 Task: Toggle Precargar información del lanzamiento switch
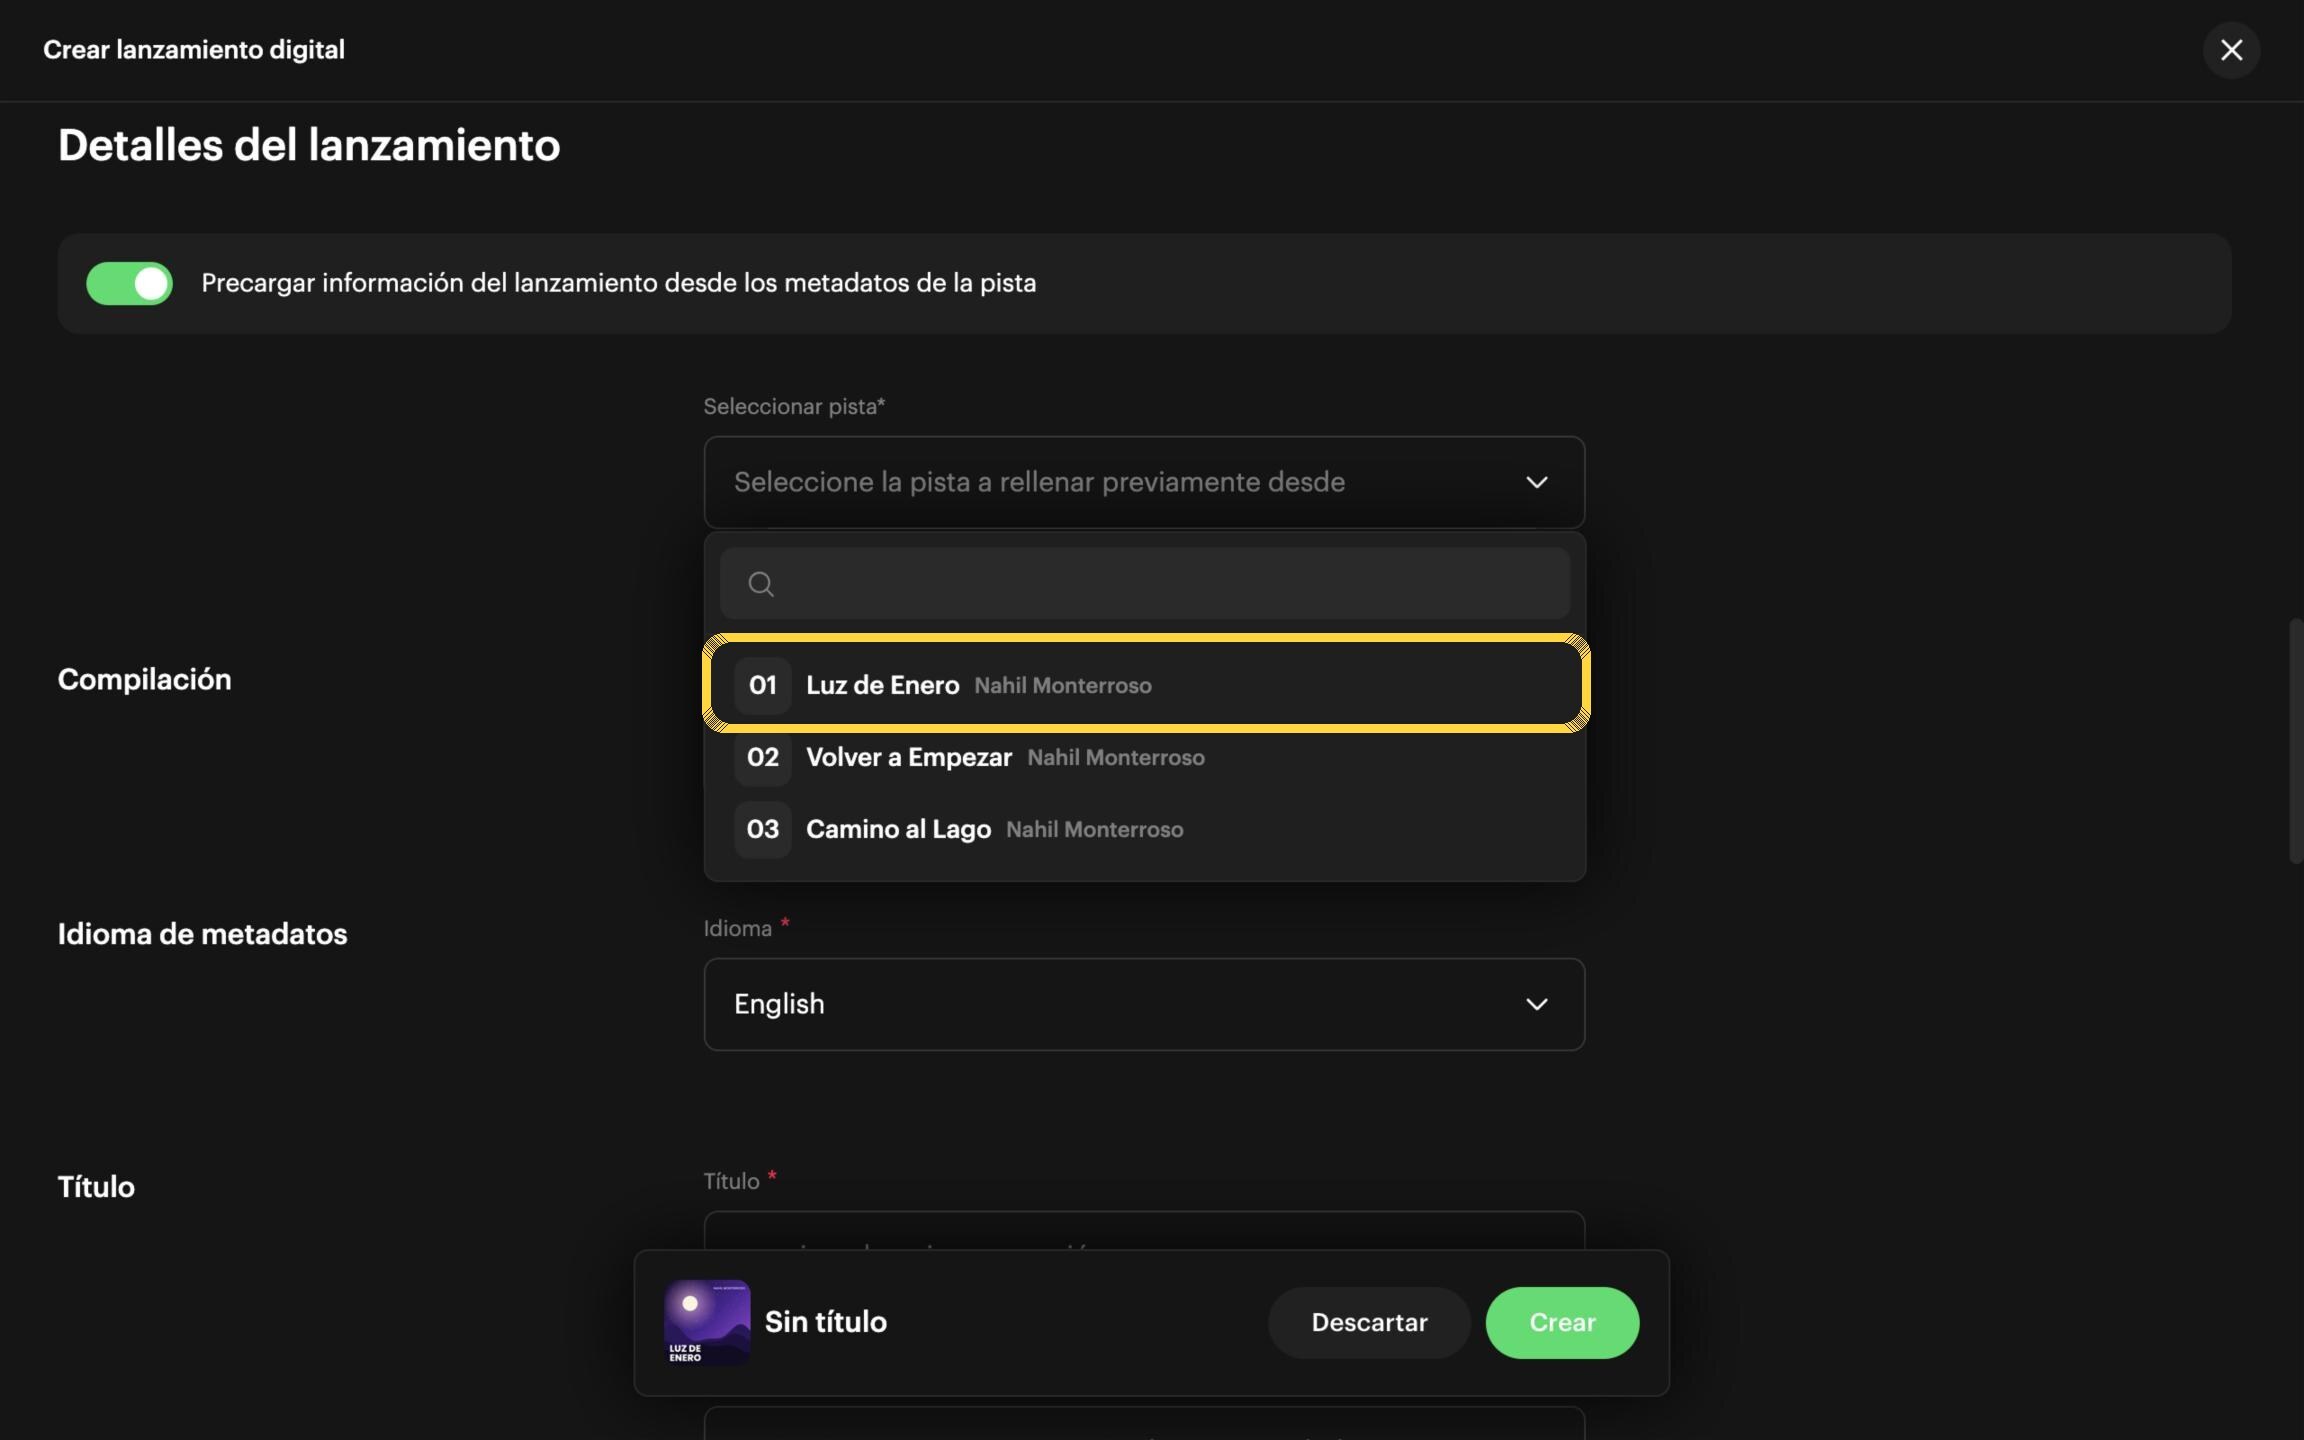[129, 284]
